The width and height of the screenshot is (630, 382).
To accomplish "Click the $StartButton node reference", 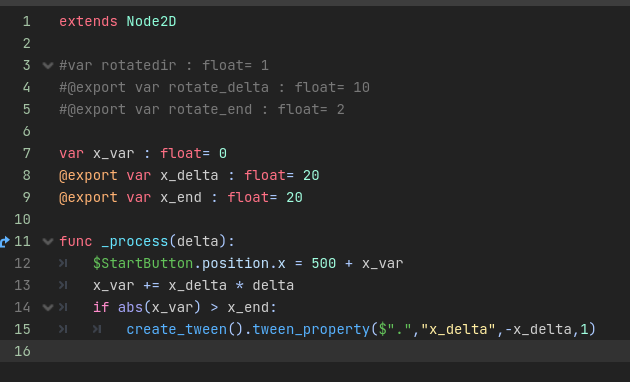I will (x=143, y=264).
